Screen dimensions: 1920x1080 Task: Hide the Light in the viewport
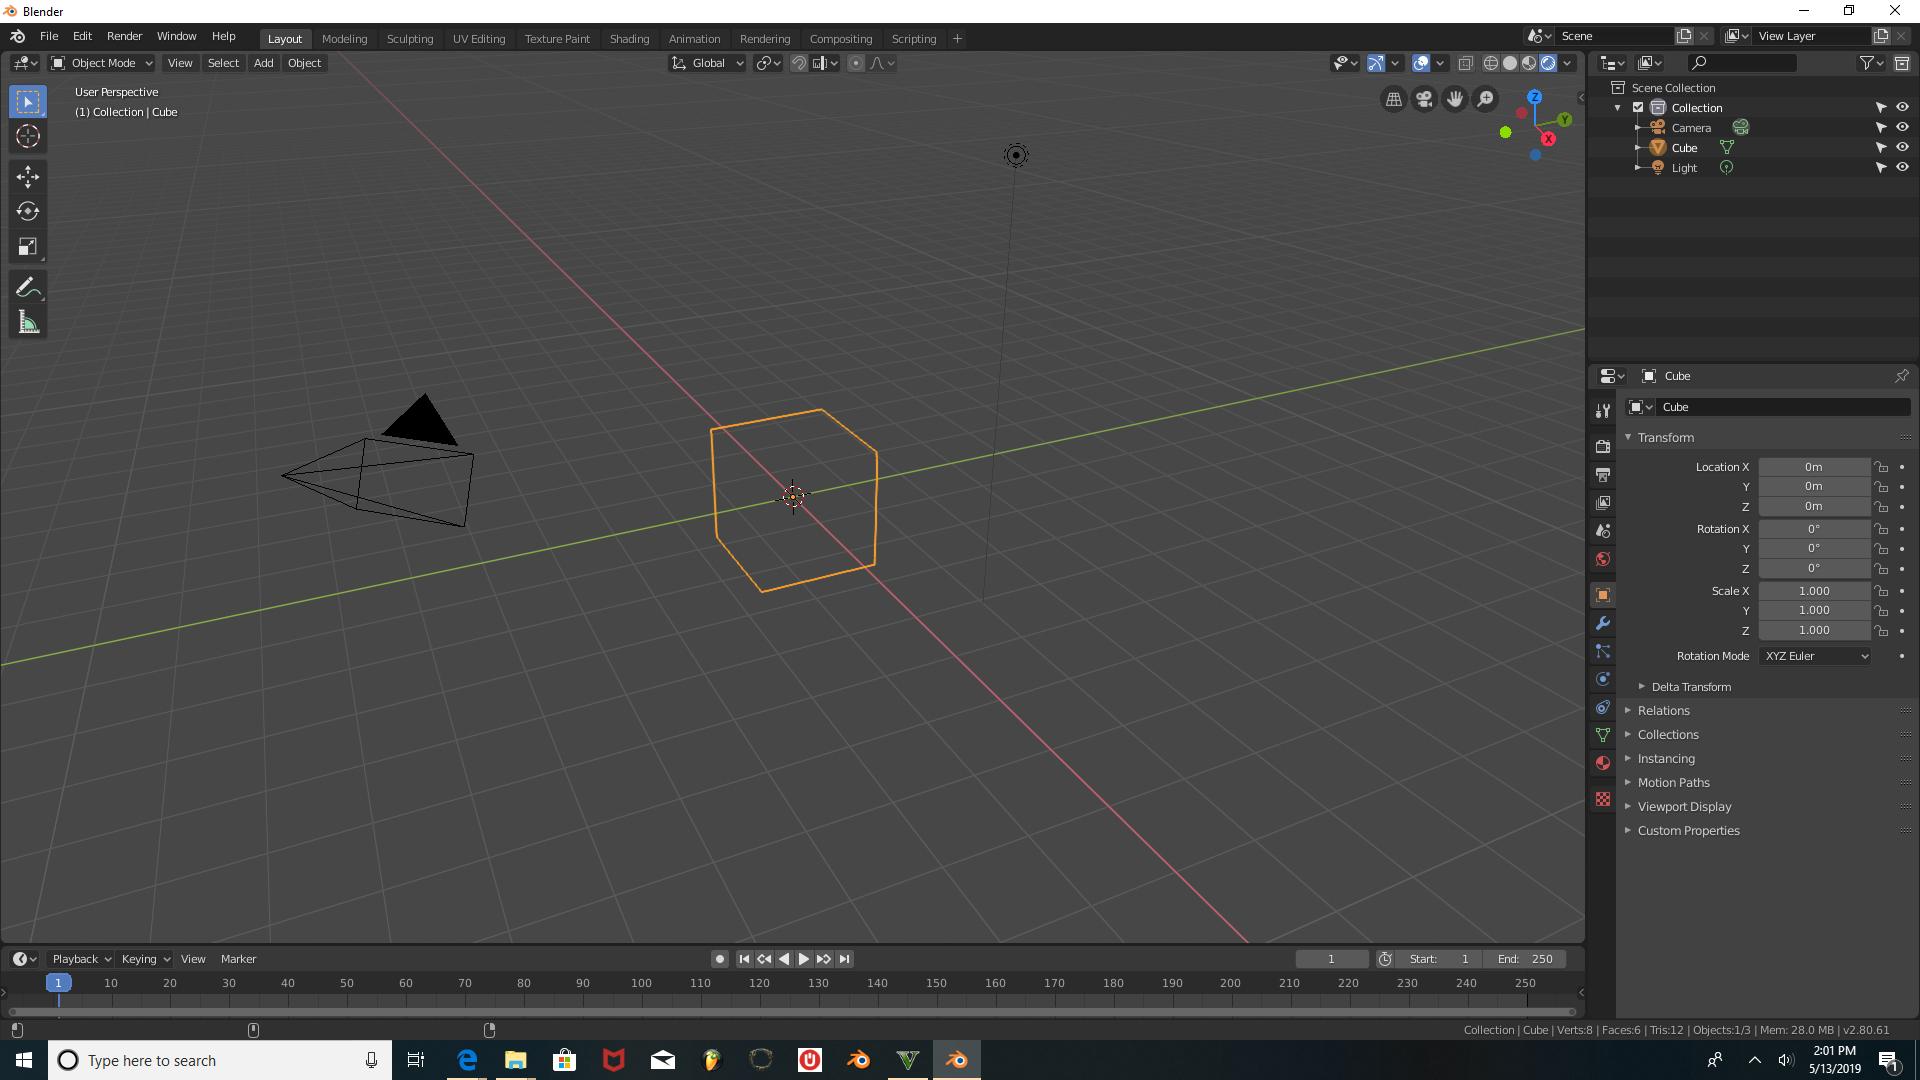point(1903,167)
